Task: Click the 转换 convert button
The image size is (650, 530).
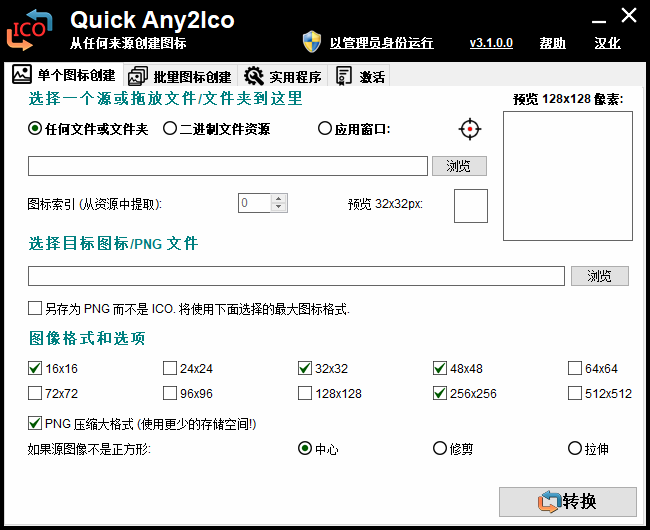Action: 568,502
